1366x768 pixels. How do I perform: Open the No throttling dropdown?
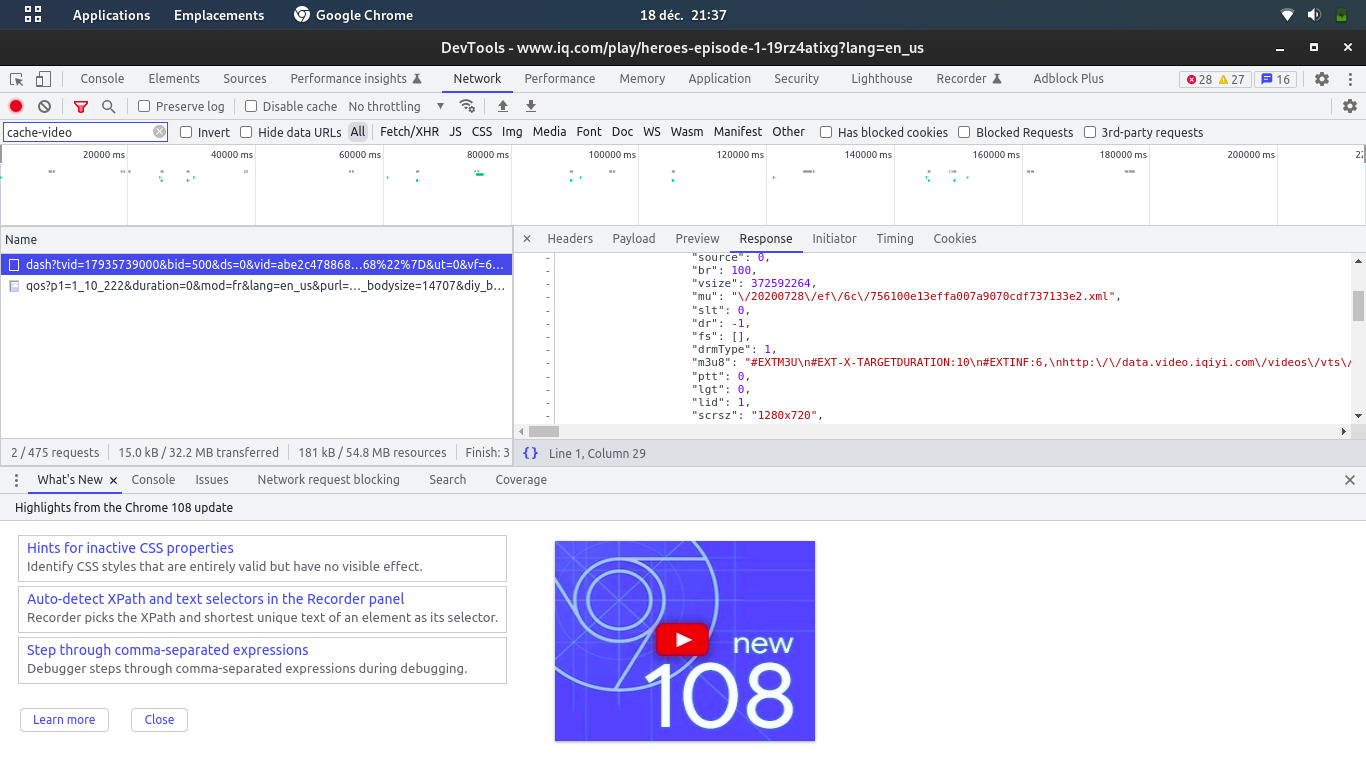click(x=396, y=106)
